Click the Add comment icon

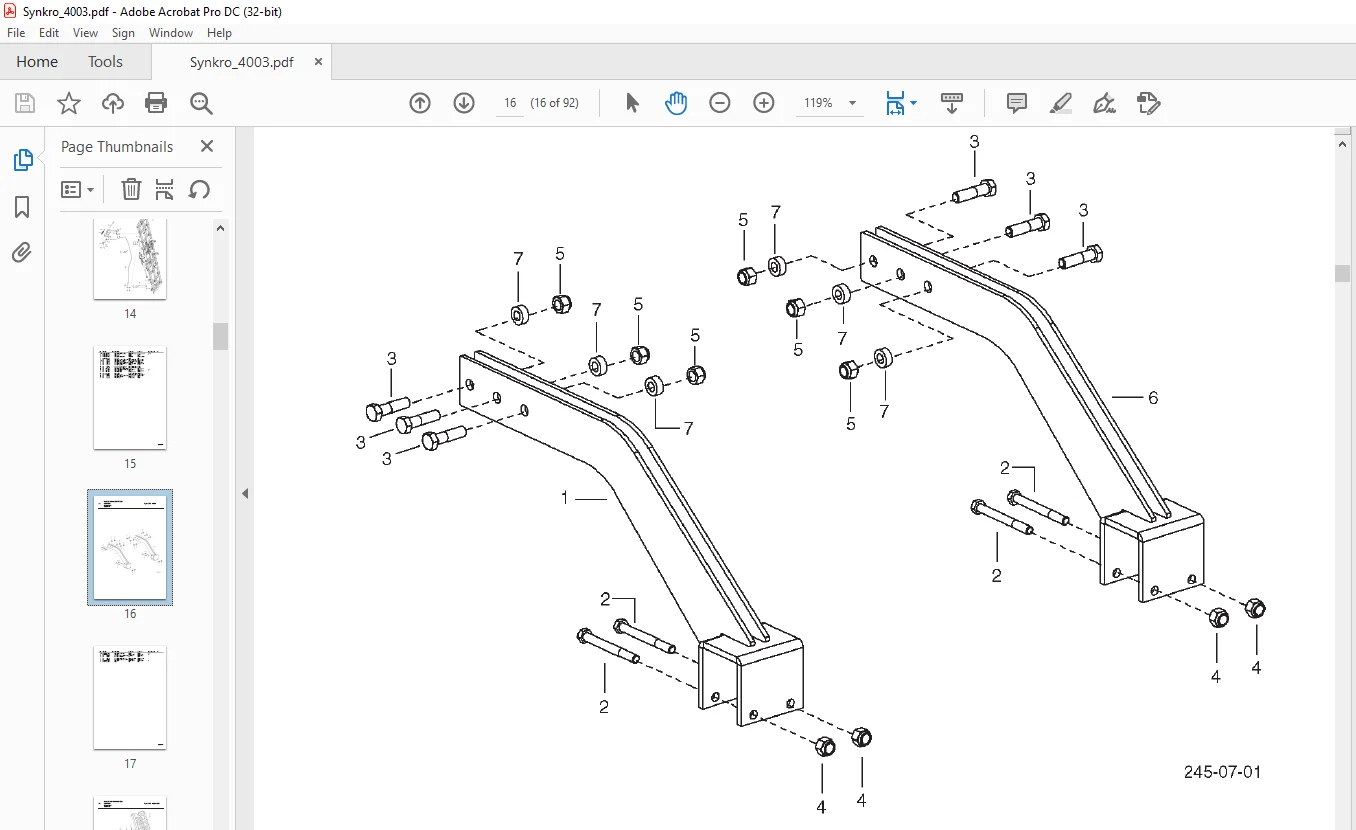[1017, 103]
